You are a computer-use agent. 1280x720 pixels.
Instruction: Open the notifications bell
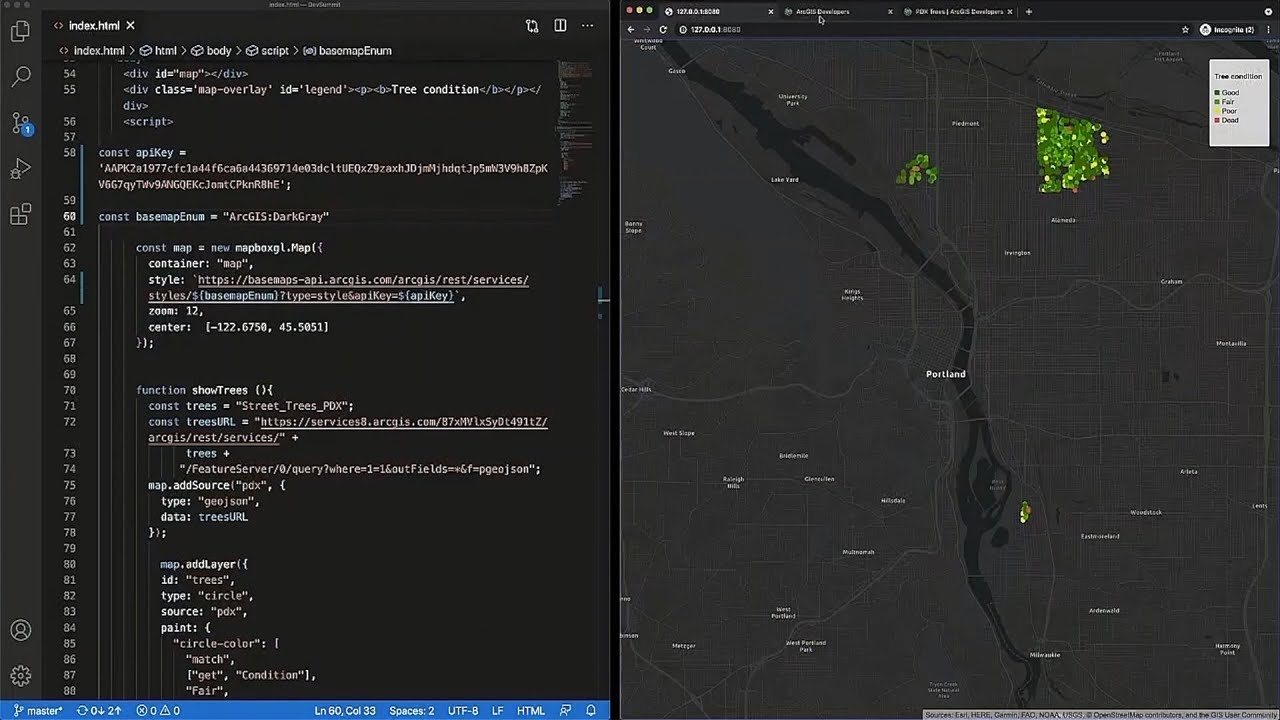coord(590,711)
